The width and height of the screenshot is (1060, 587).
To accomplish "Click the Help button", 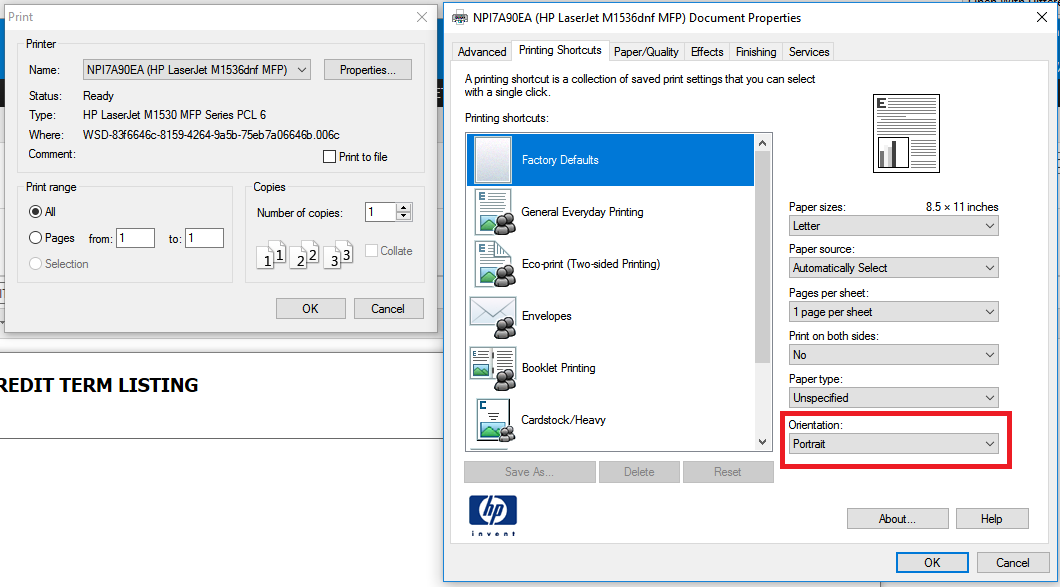I will coord(991,519).
